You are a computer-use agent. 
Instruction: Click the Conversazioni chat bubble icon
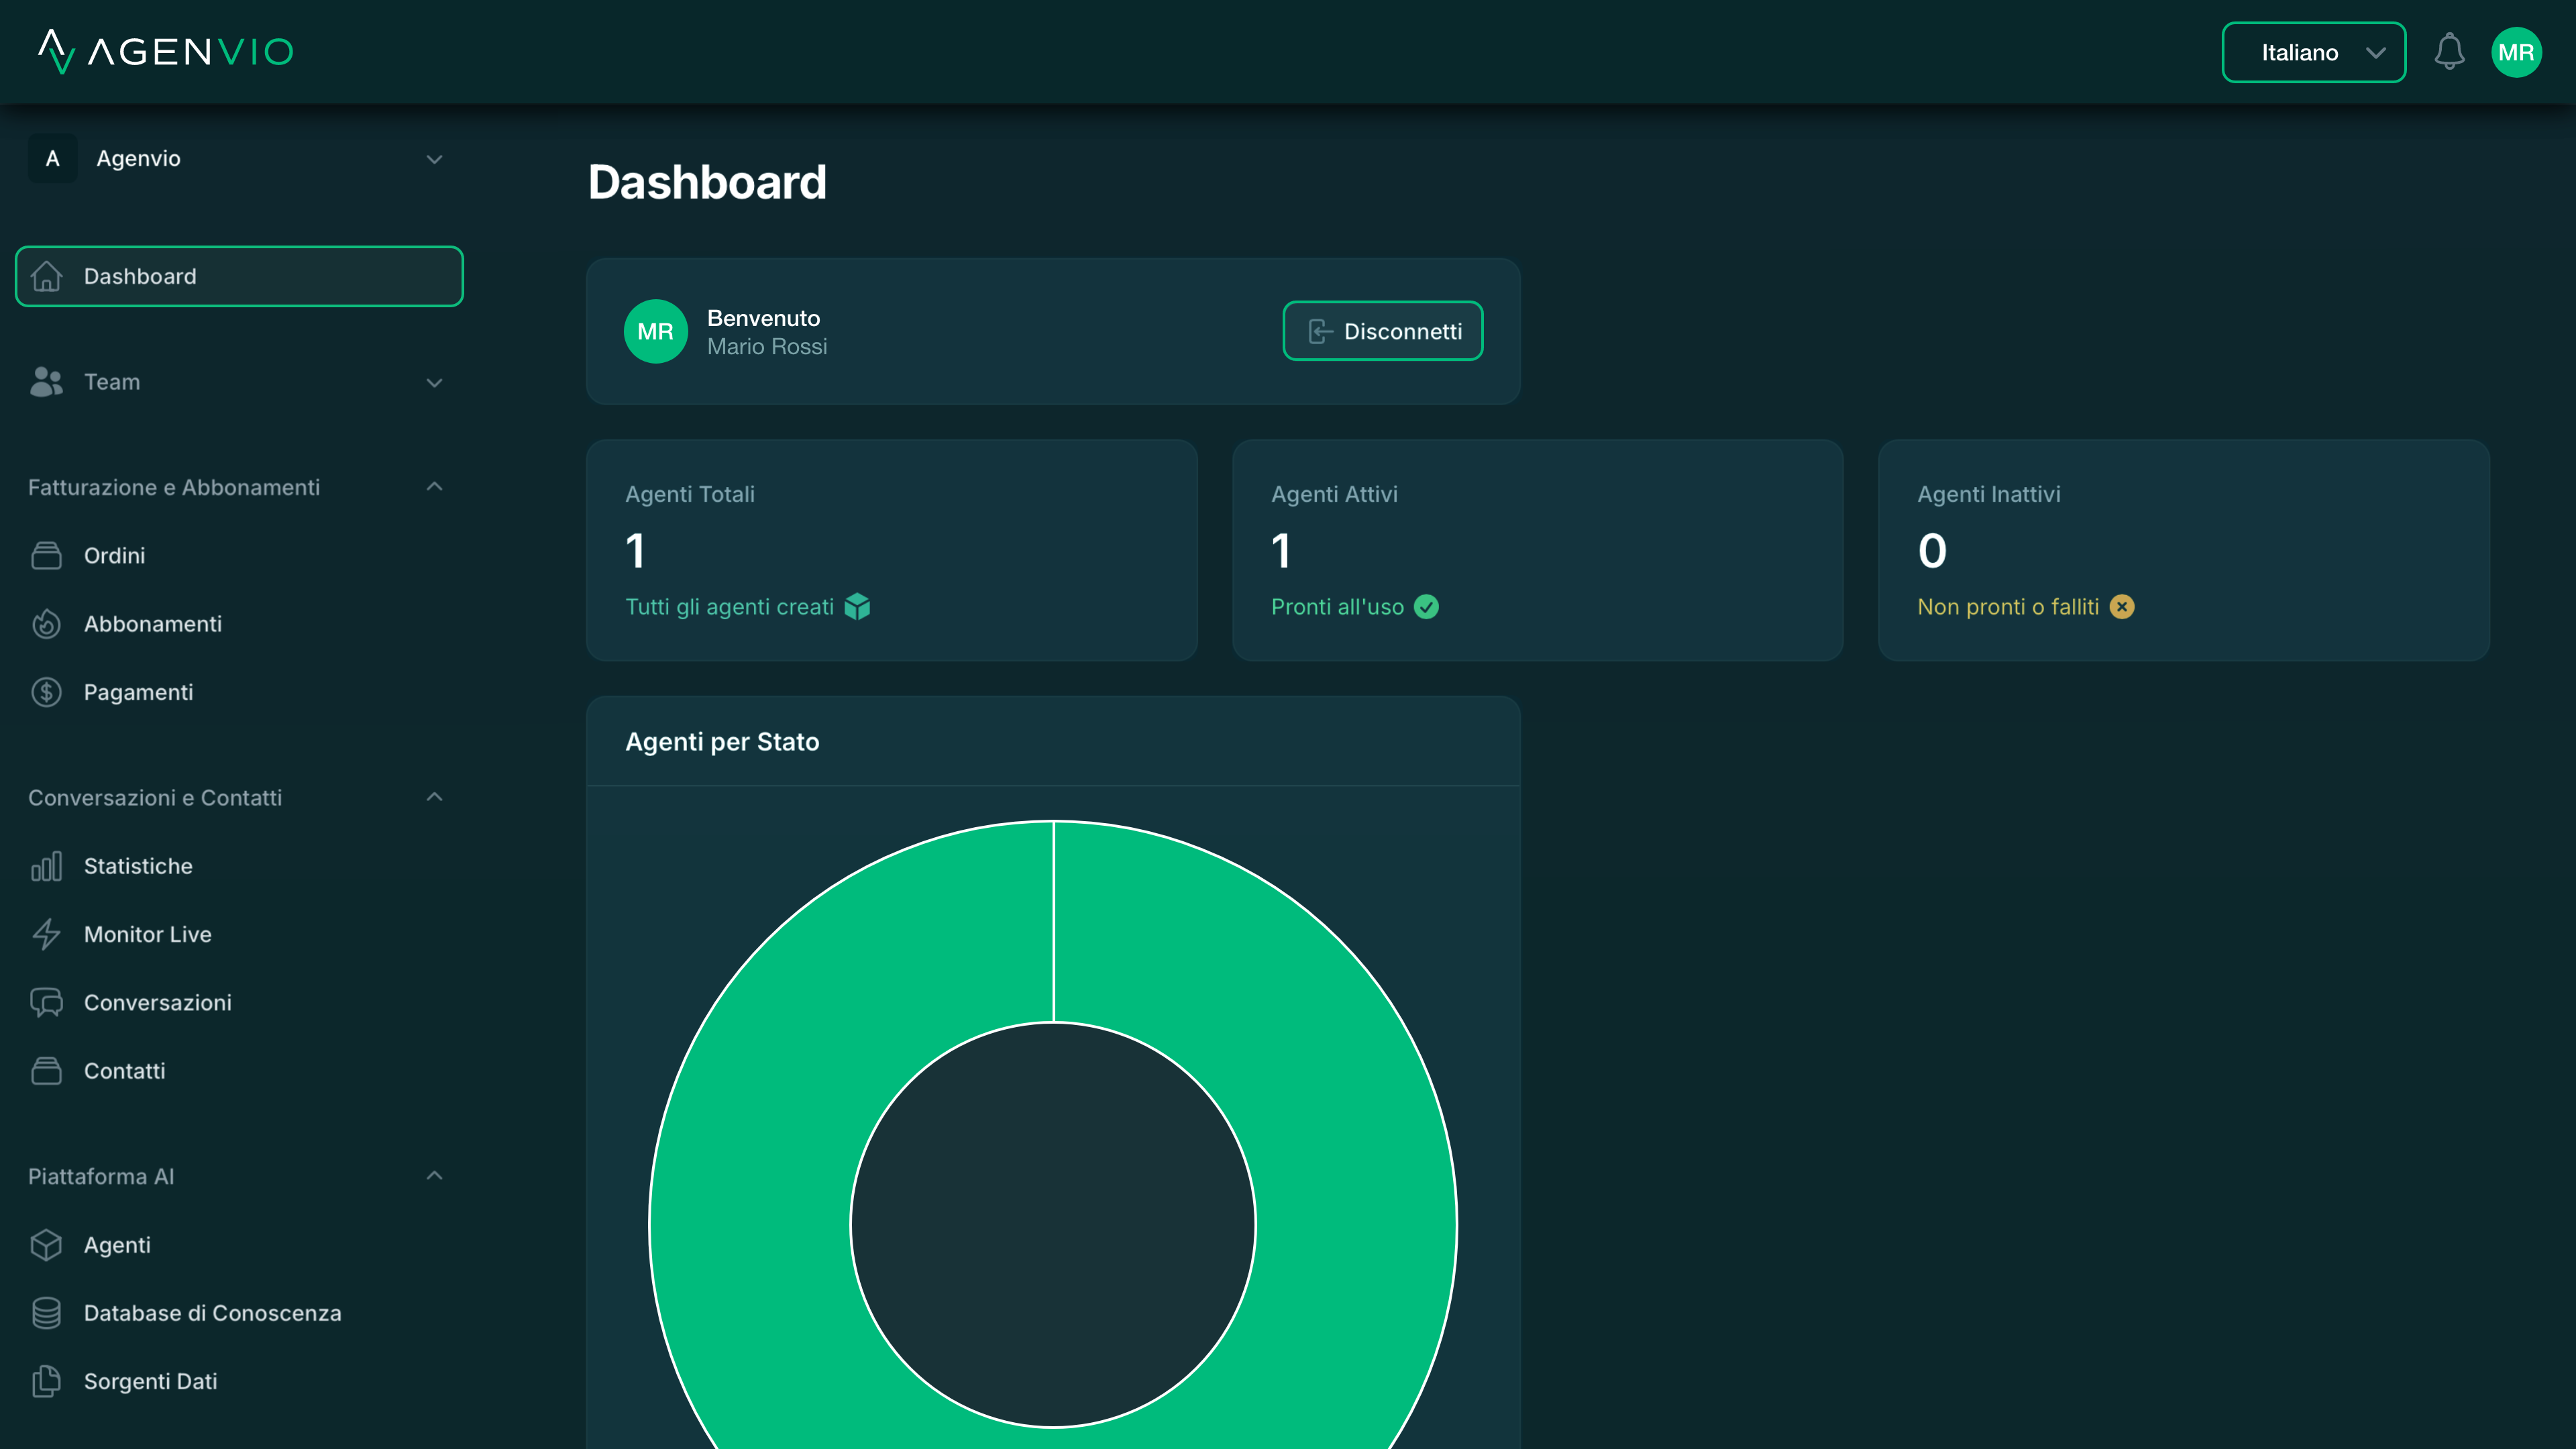47,1002
